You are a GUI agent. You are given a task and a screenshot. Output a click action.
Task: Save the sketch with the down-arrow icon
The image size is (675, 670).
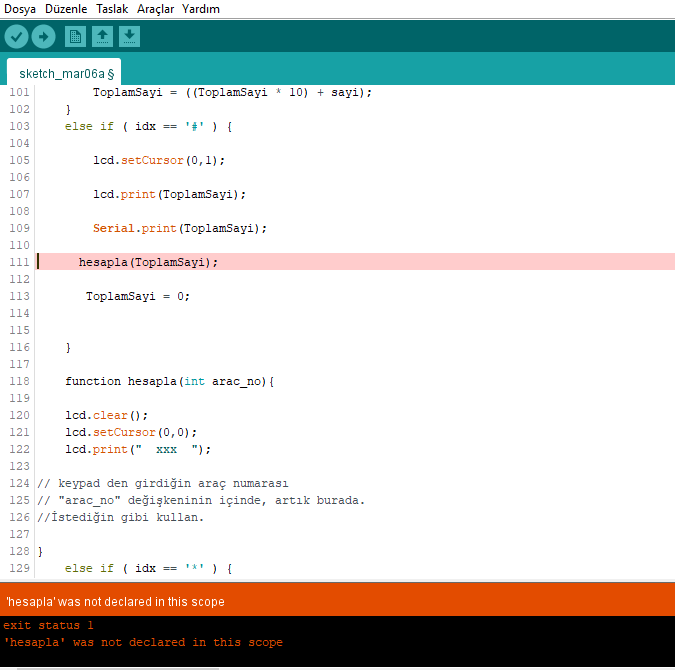tap(129, 37)
